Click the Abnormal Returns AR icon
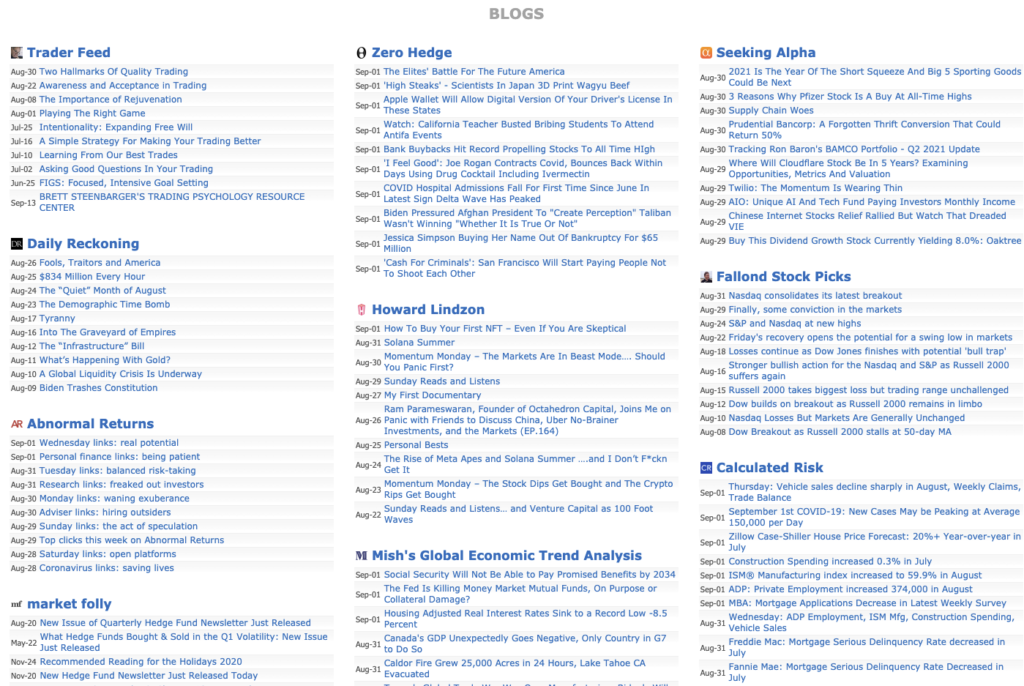The width and height of the screenshot is (1024, 686). pyautogui.click(x=16, y=424)
